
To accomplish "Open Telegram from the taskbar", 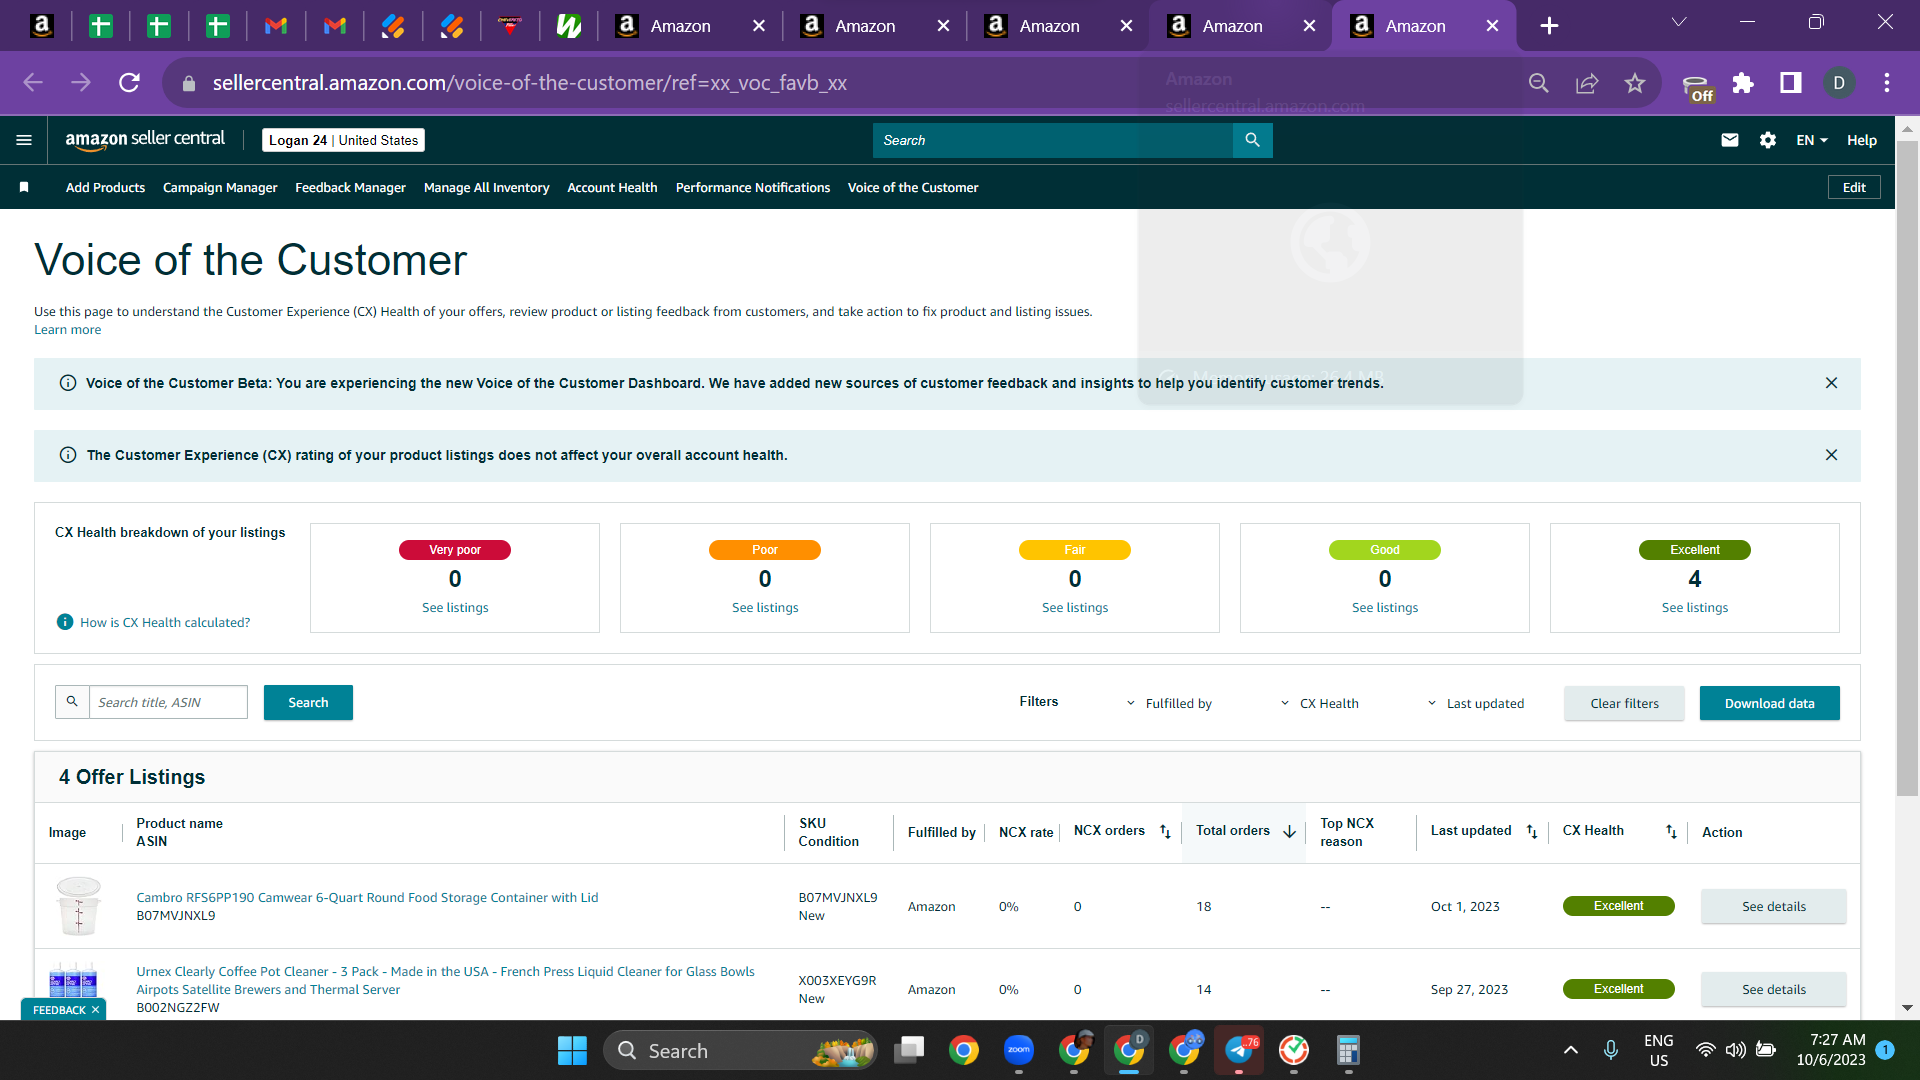I will 1239,1050.
